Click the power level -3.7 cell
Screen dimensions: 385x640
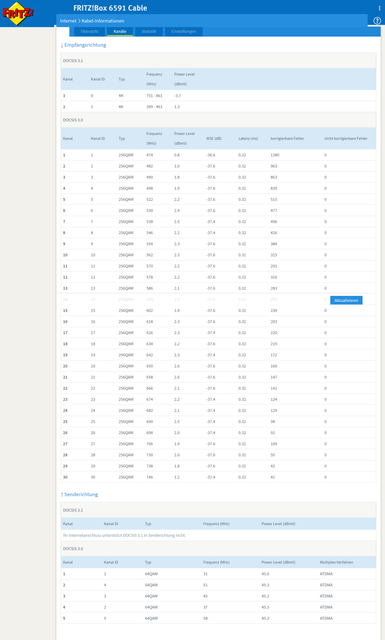[177, 96]
